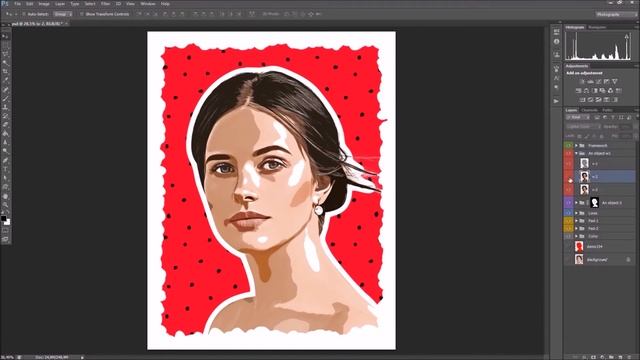
Task: Click the mask thumbnail on An object group
Action: pyautogui.click(x=594, y=202)
